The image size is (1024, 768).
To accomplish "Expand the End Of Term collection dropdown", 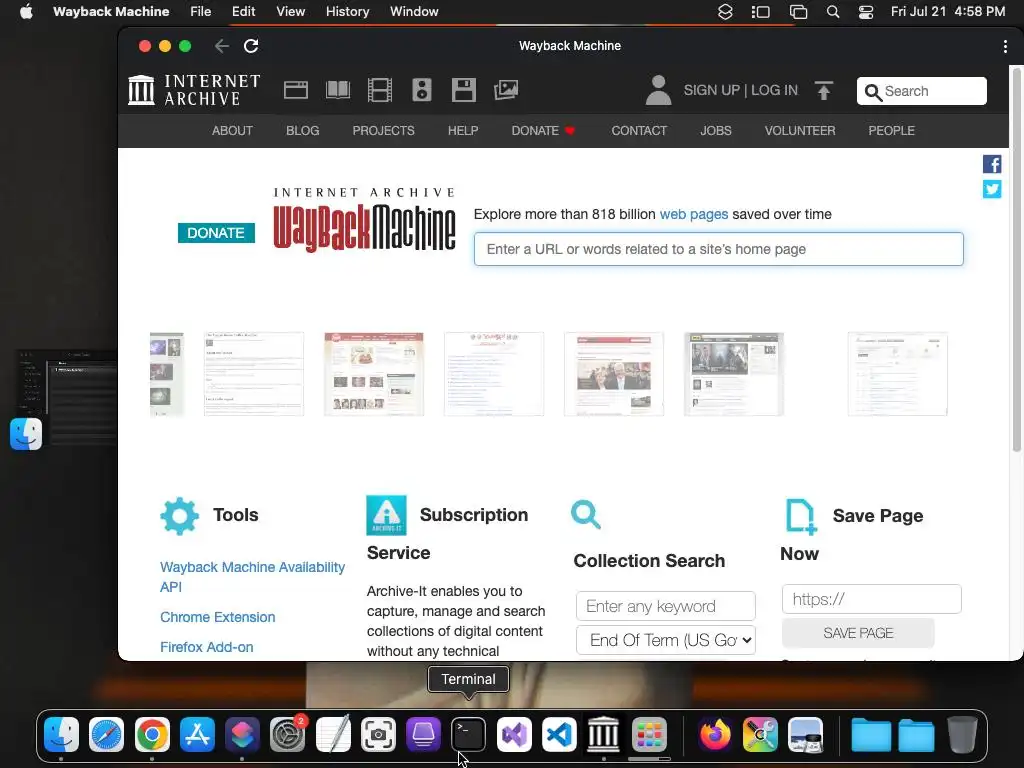I will click(x=665, y=640).
